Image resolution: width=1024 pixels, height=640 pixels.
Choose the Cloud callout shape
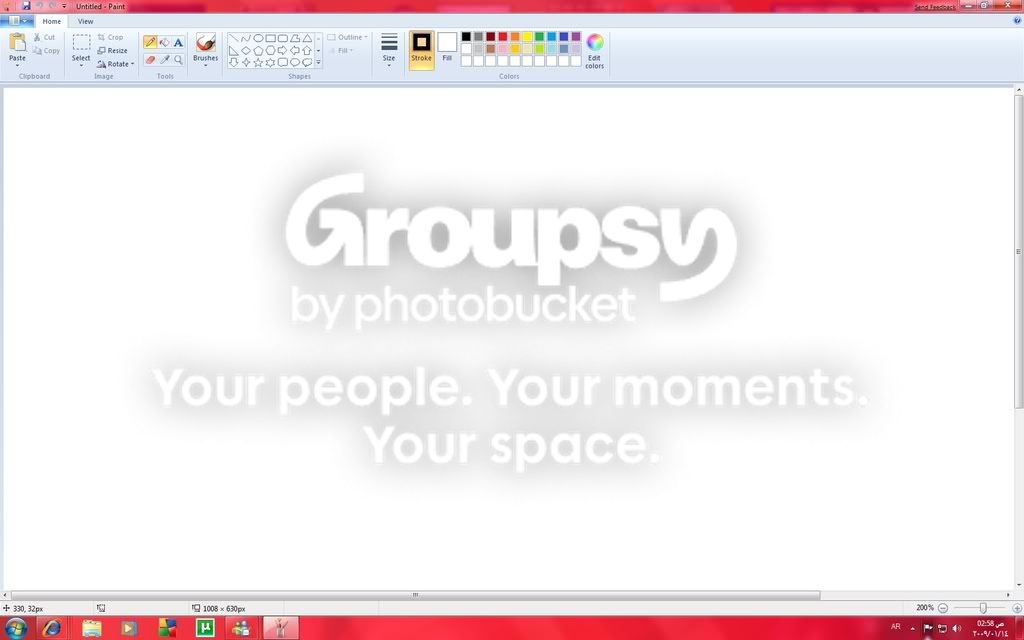pos(307,62)
